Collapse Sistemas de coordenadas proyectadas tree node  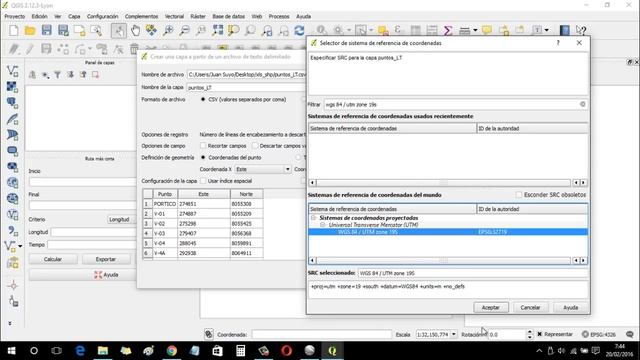[313, 218]
